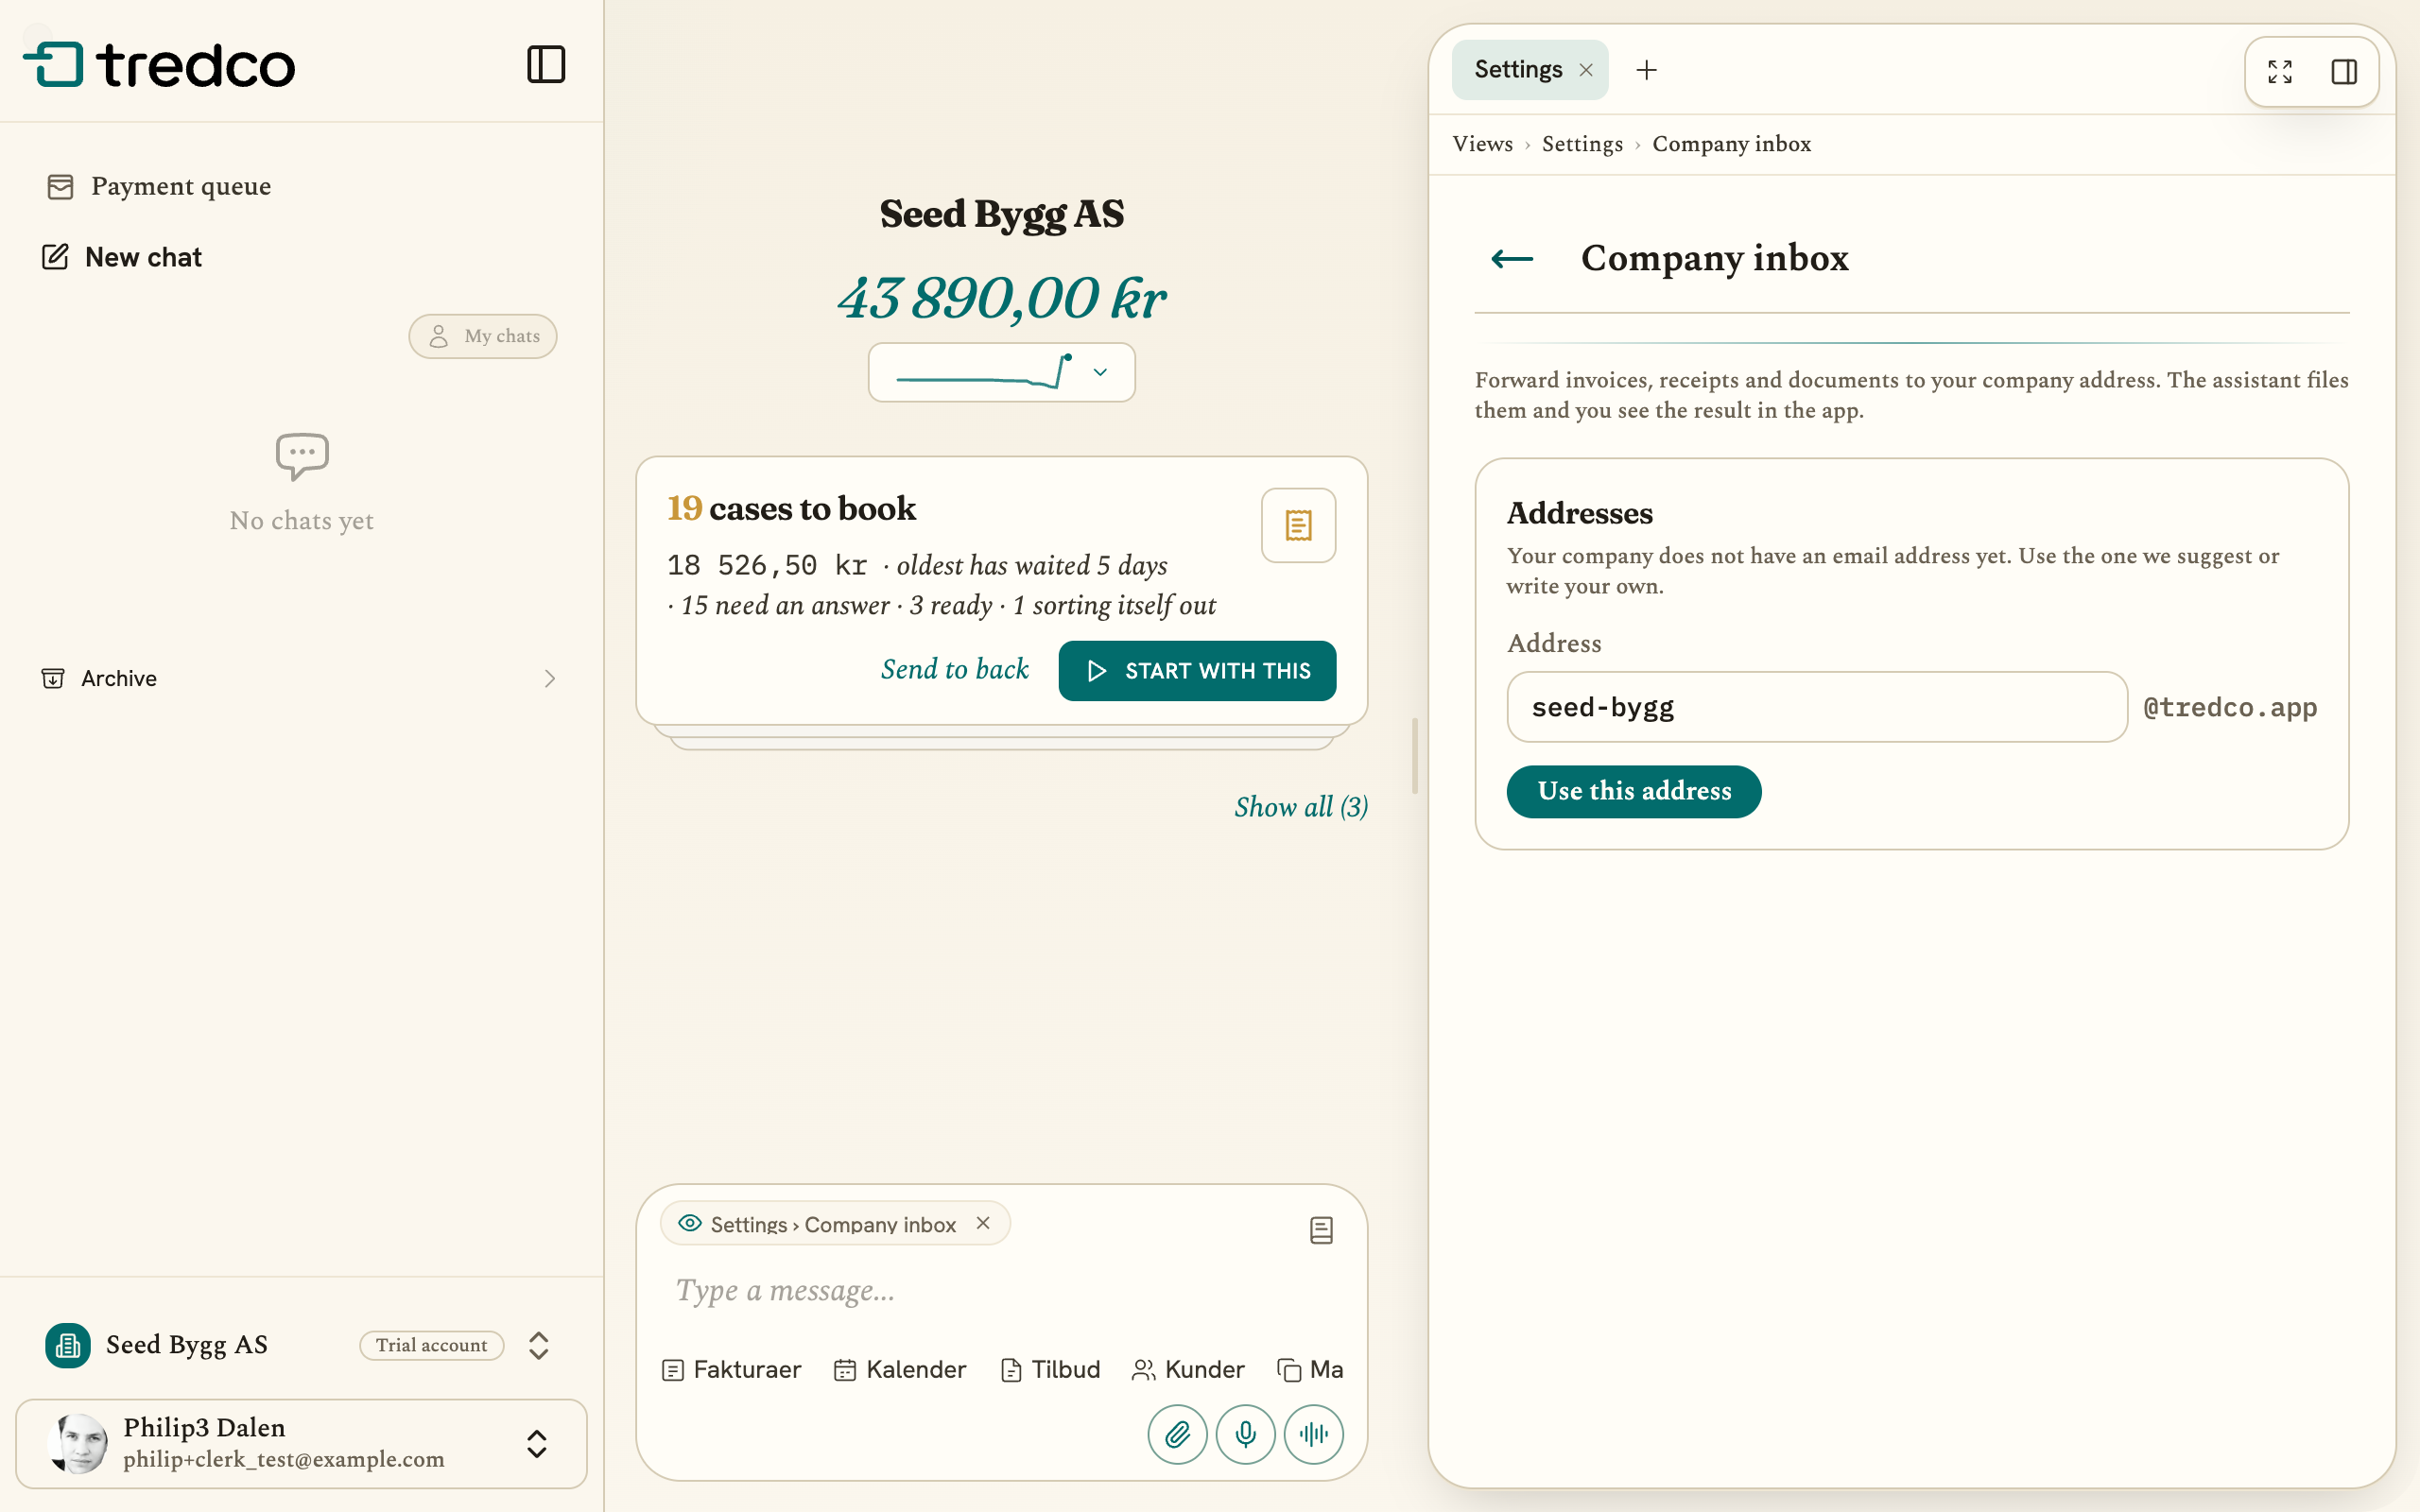Click the Company inbox breadcrumb
This screenshot has height=1512, width=2420.
pyautogui.click(x=1731, y=144)
